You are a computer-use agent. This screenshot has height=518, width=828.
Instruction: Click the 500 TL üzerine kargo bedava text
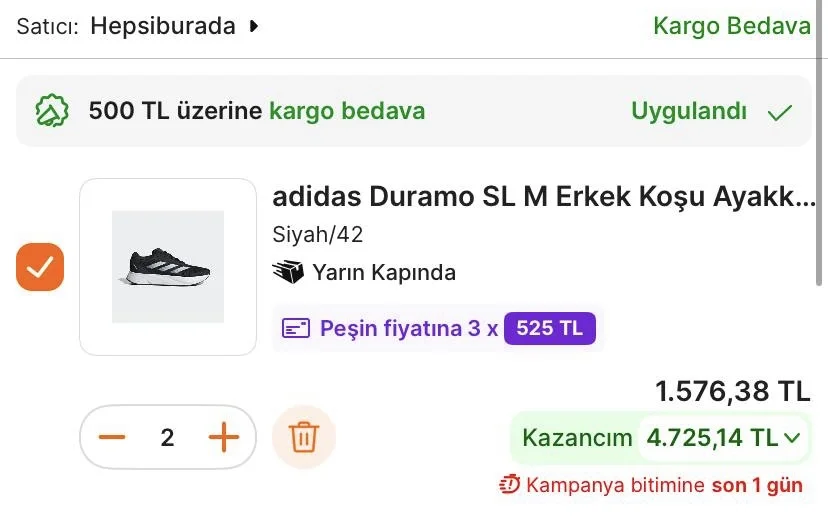pyautogui.click(x=256, y=111)
